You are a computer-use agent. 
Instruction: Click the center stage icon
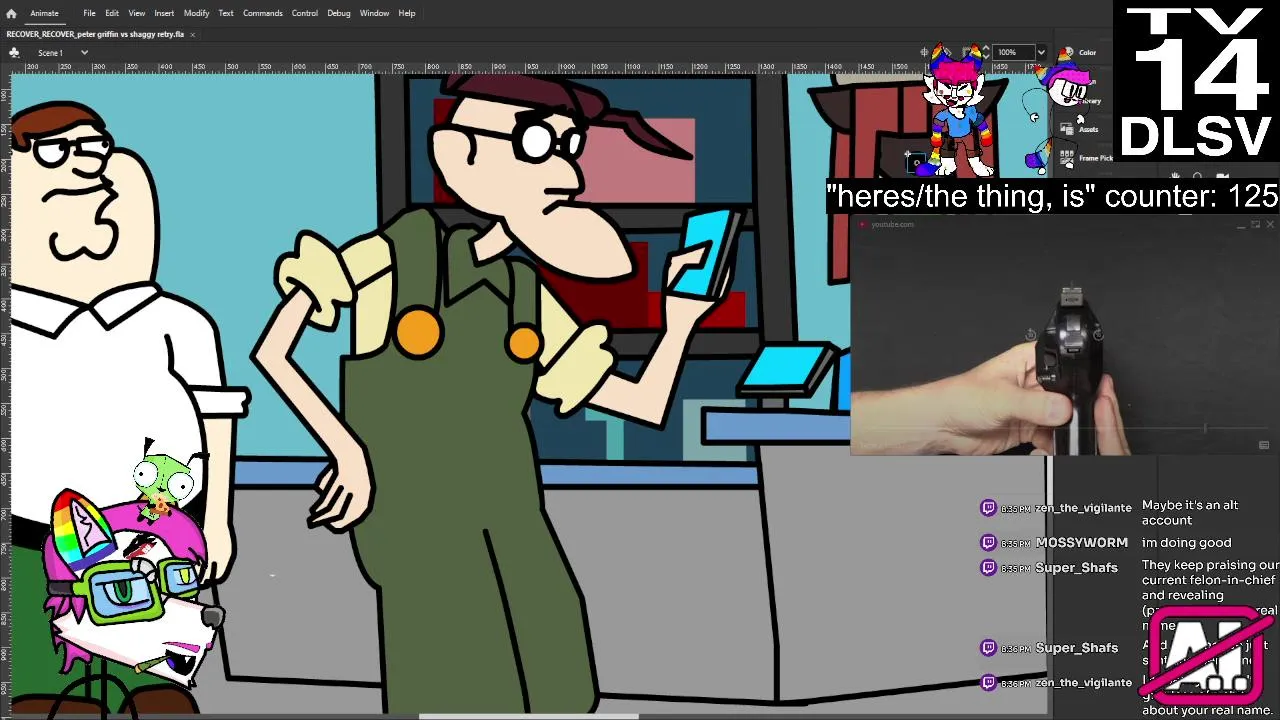click(925, 52)
